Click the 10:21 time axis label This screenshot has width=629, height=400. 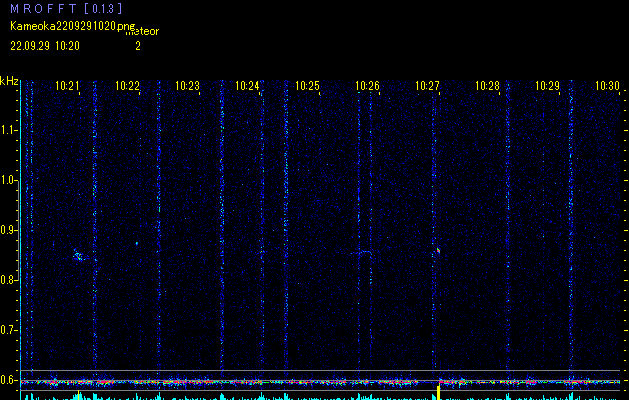[67, 86]
